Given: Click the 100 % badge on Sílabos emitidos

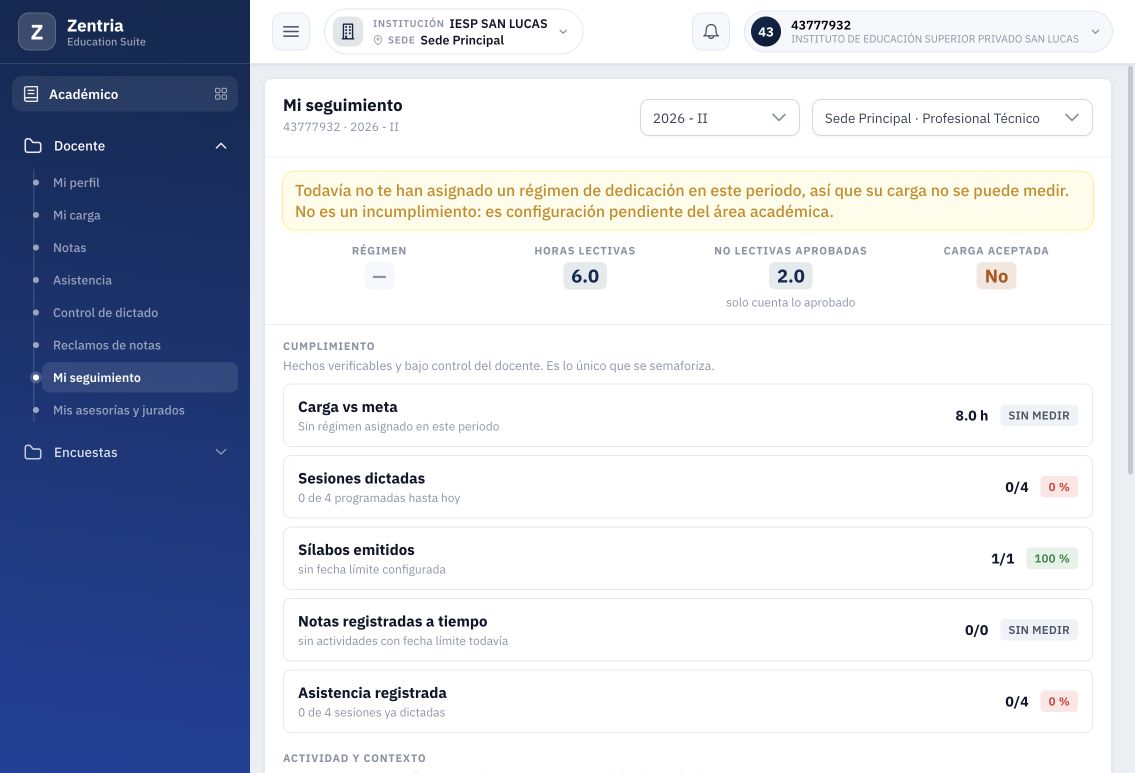Looking at the screenshot, I should coord(1052,559).
